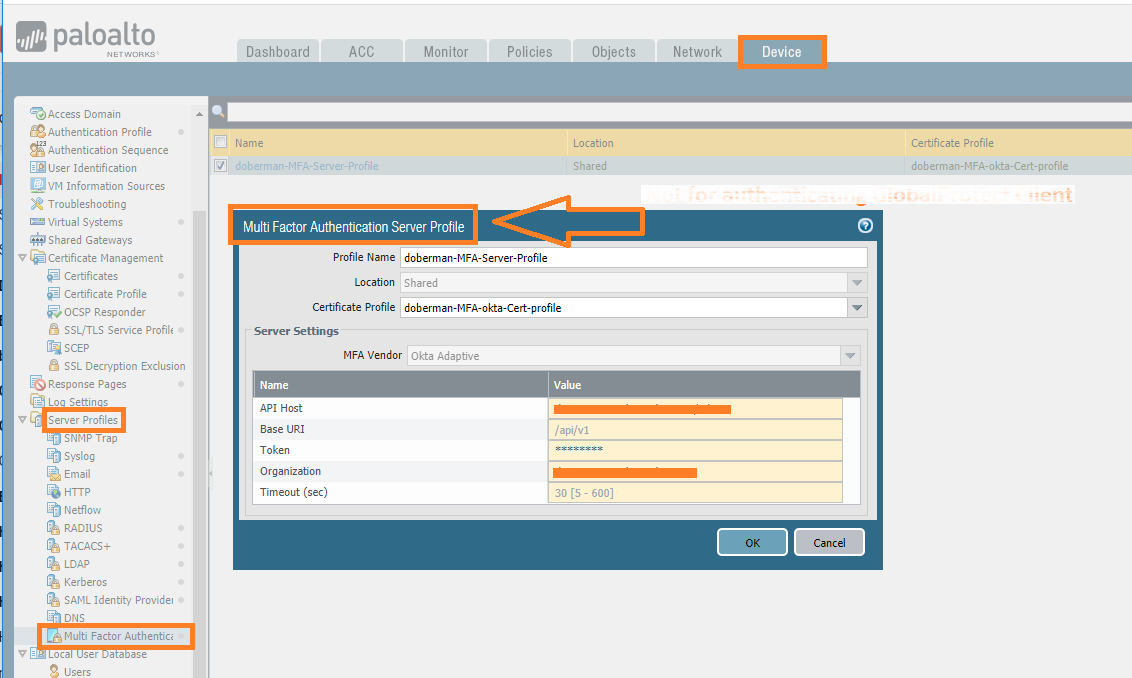Click the SSL Decryption Exclusion lock icon

pos(53,365)
